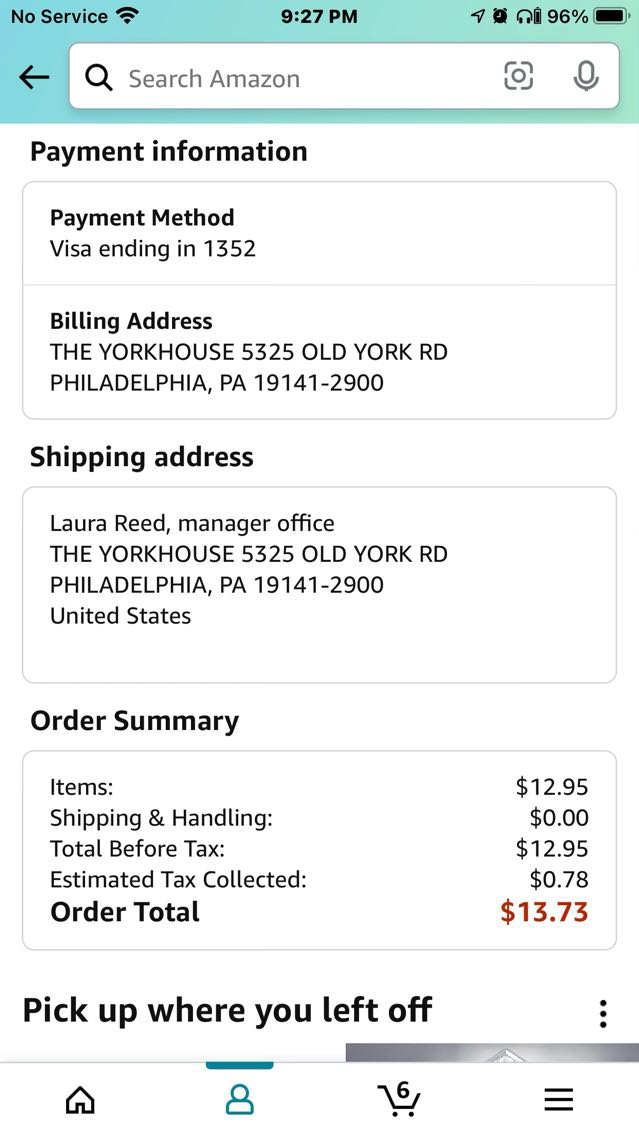Tap the Visa ending in 1352 text
This screenshot has height=1136, width=639.
click(x=153, y=248)
